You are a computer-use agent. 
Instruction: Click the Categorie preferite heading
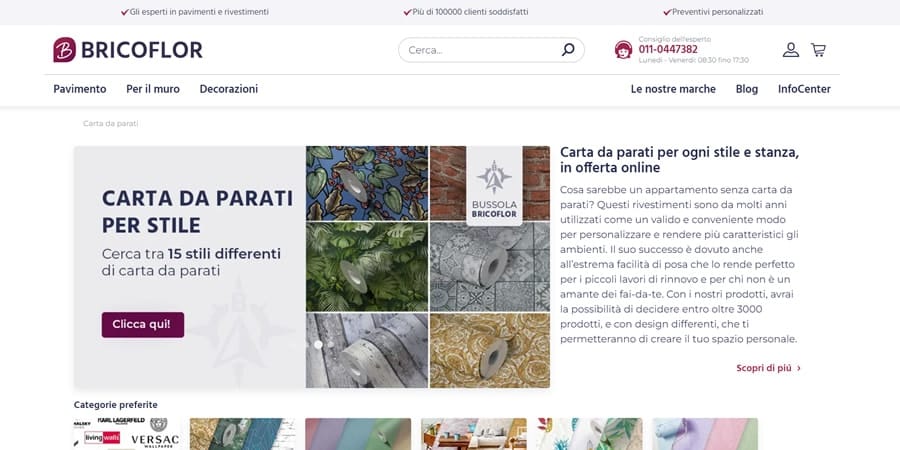(x=115, y=405)
